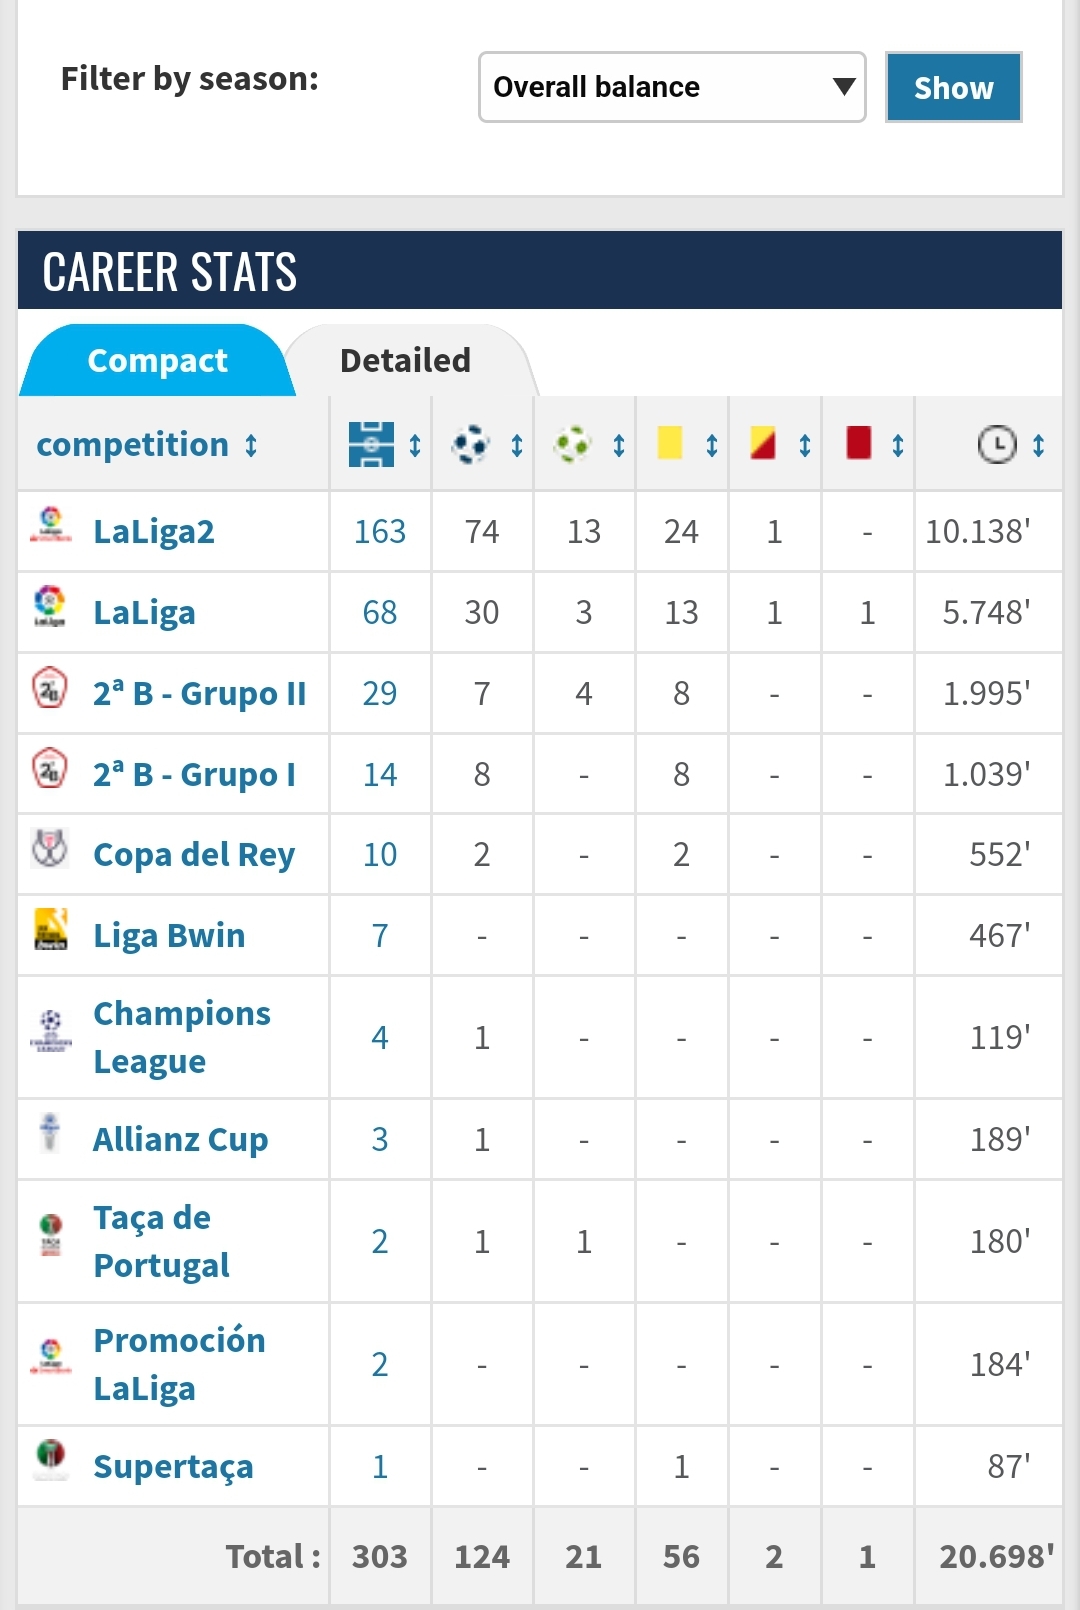Click the Liga Bwin logo icon
This screenshot has height=1610, width=1080.
(x=51, y=929)
